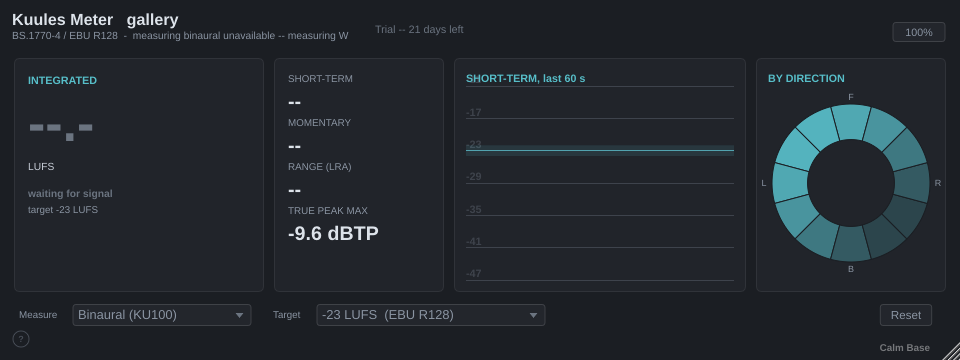This screenshot has width=960, height=360.
Task: Click the Trial 21 days left notice
Action: click(419, 29)
